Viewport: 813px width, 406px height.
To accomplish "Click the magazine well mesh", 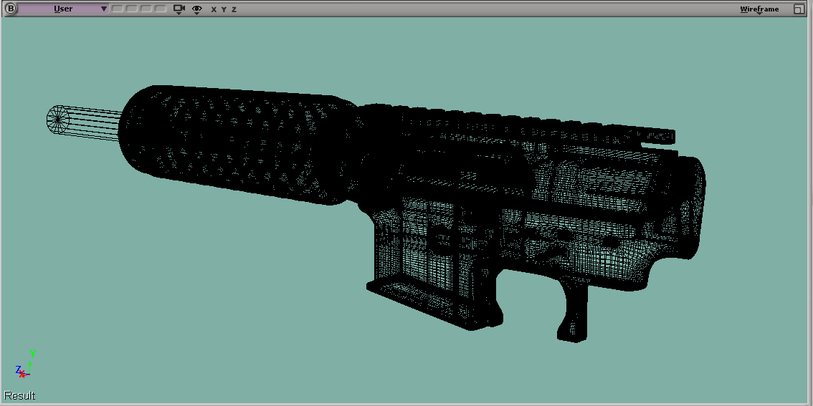I will [x=433, y=264].
